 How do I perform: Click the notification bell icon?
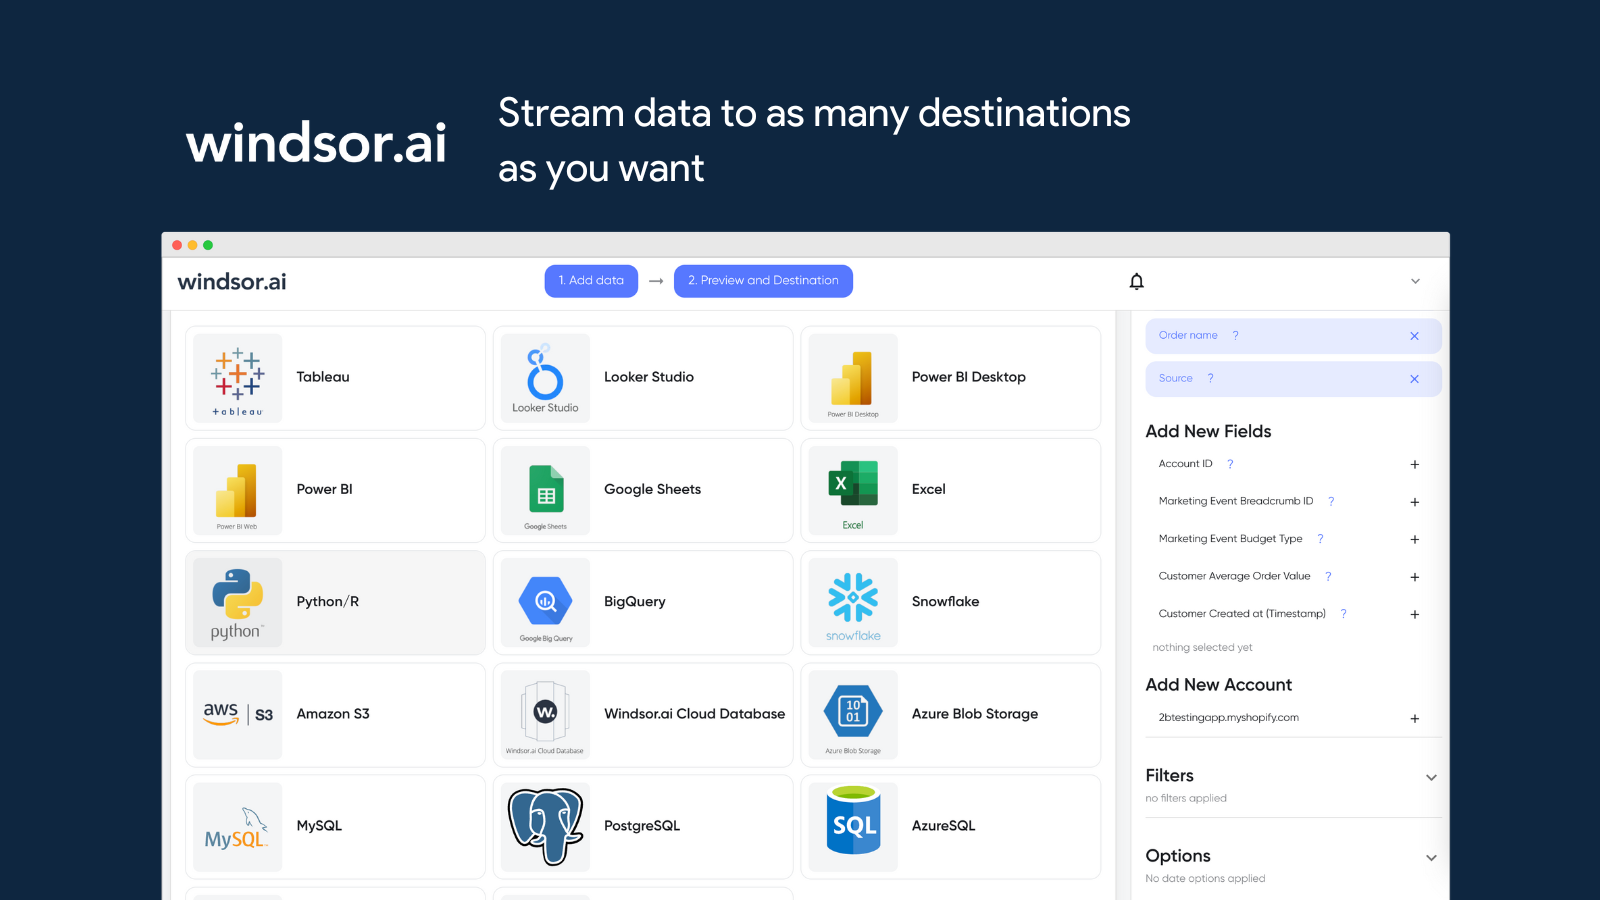point(1136,281)
